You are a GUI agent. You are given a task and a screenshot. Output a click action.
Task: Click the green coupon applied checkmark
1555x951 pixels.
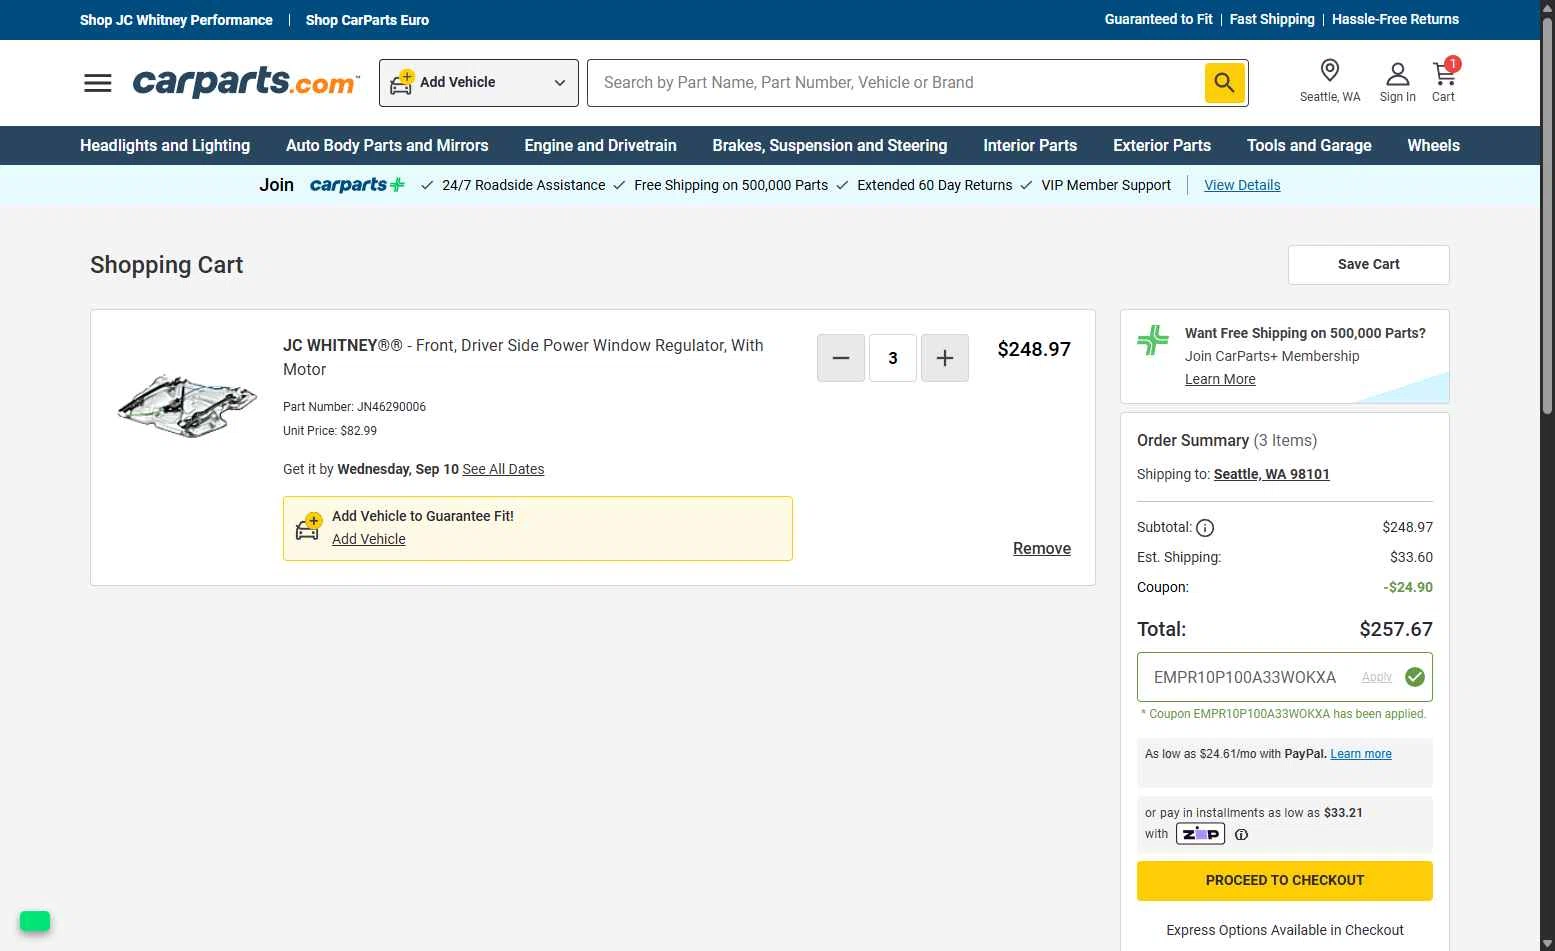pos(1415,677)
